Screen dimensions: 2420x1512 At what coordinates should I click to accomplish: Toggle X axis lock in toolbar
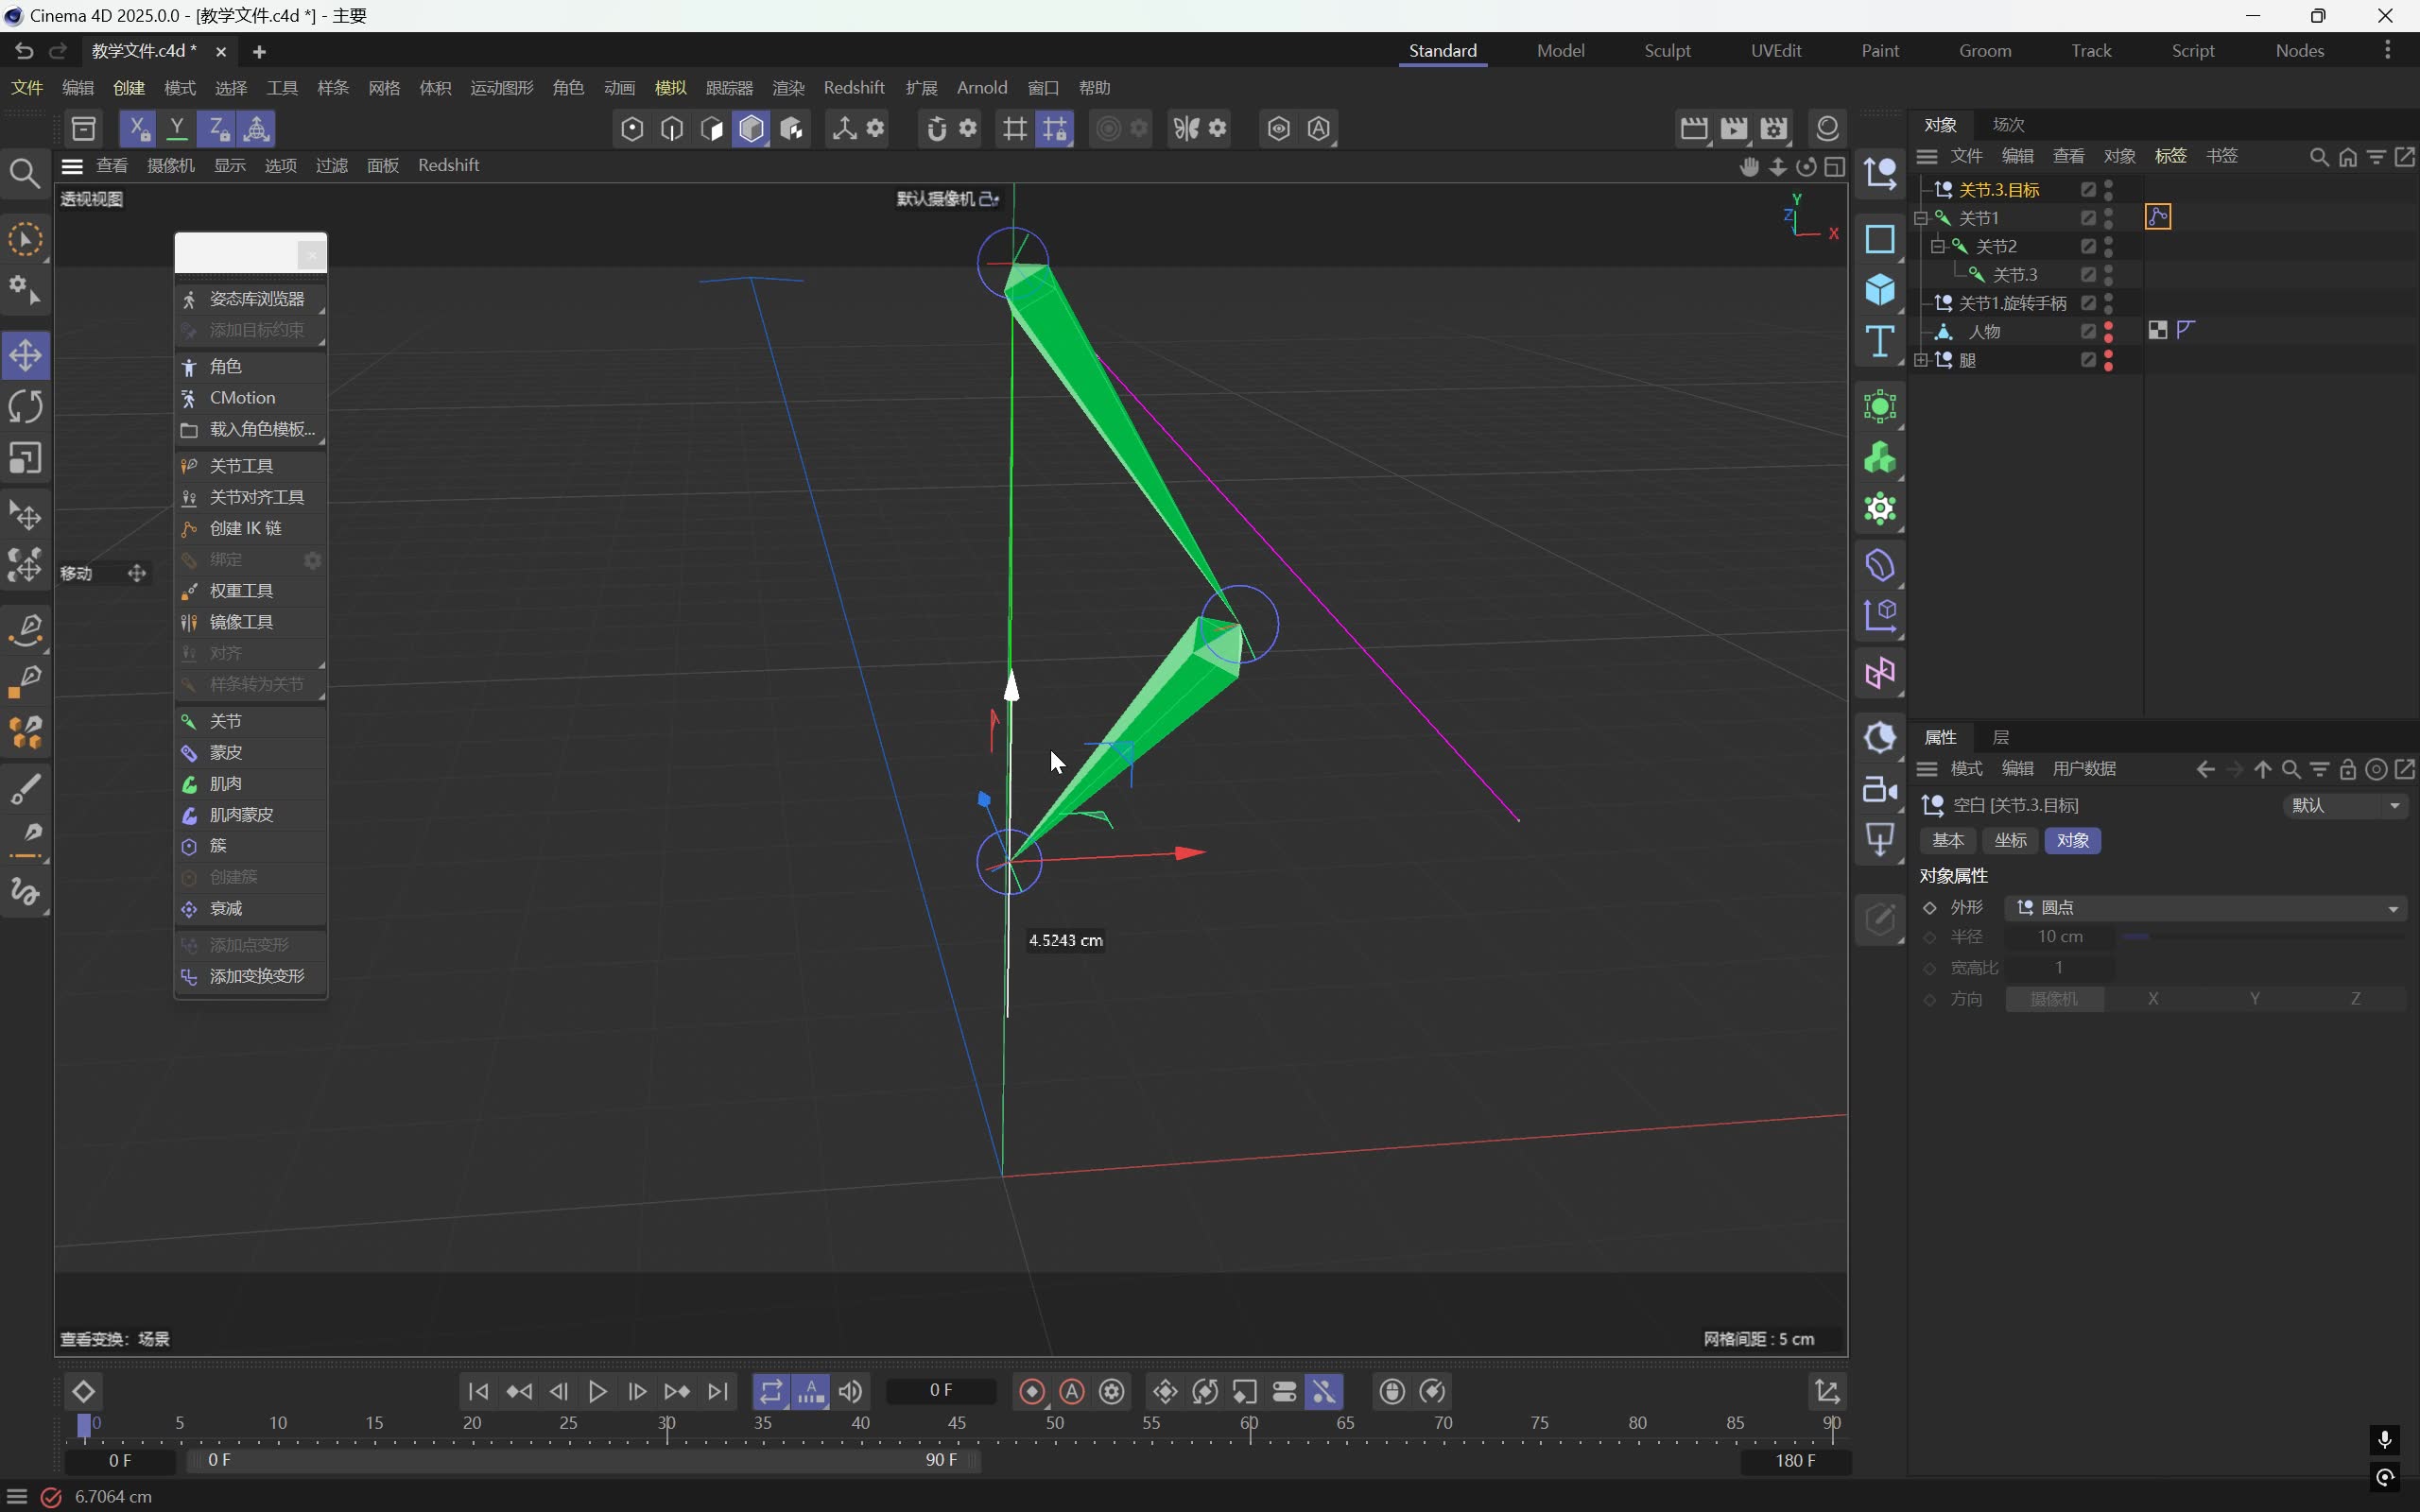pyautogui.click(x=138, y=128)
